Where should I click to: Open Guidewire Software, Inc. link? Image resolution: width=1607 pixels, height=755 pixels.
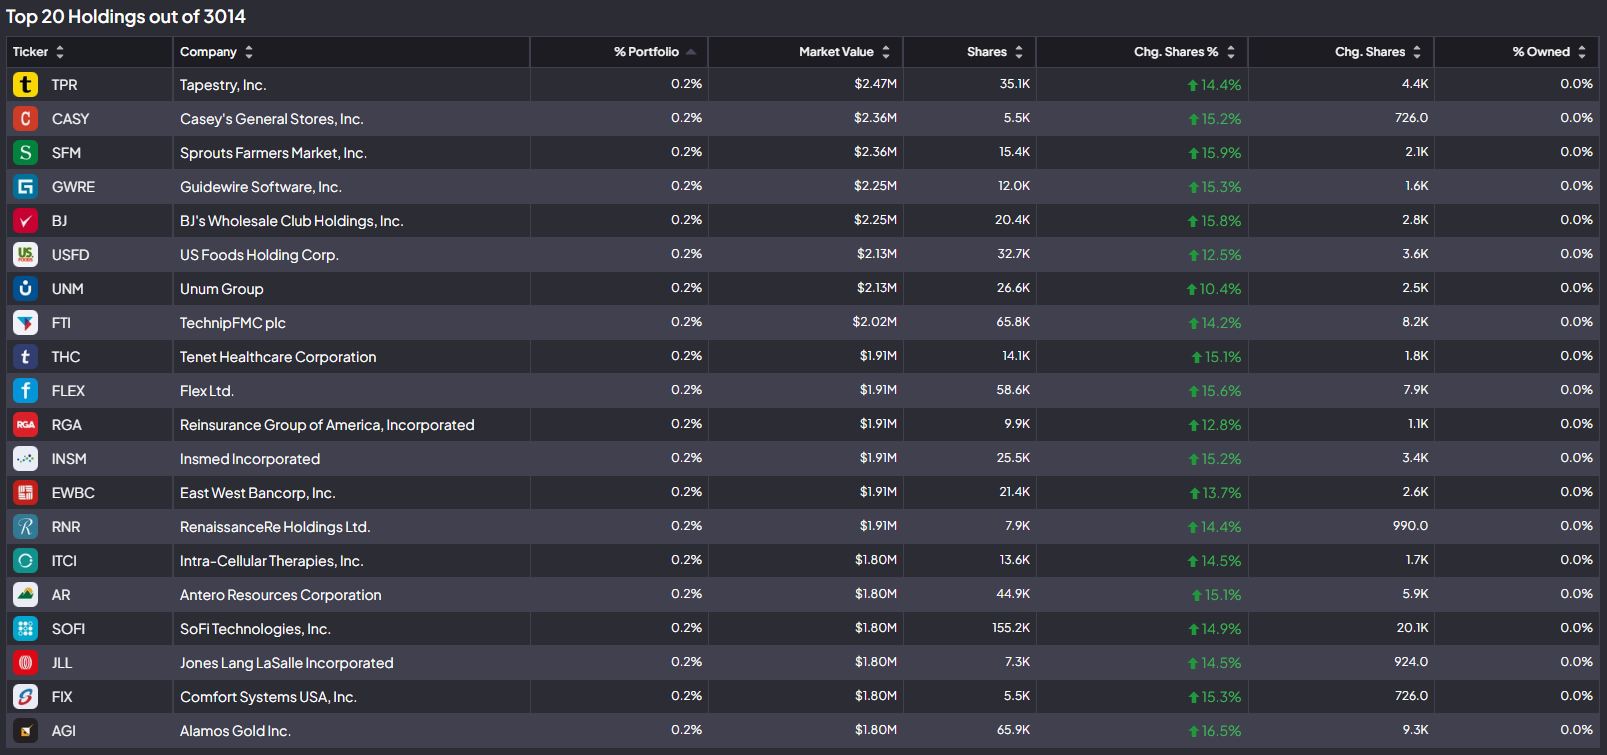(260, 187)
